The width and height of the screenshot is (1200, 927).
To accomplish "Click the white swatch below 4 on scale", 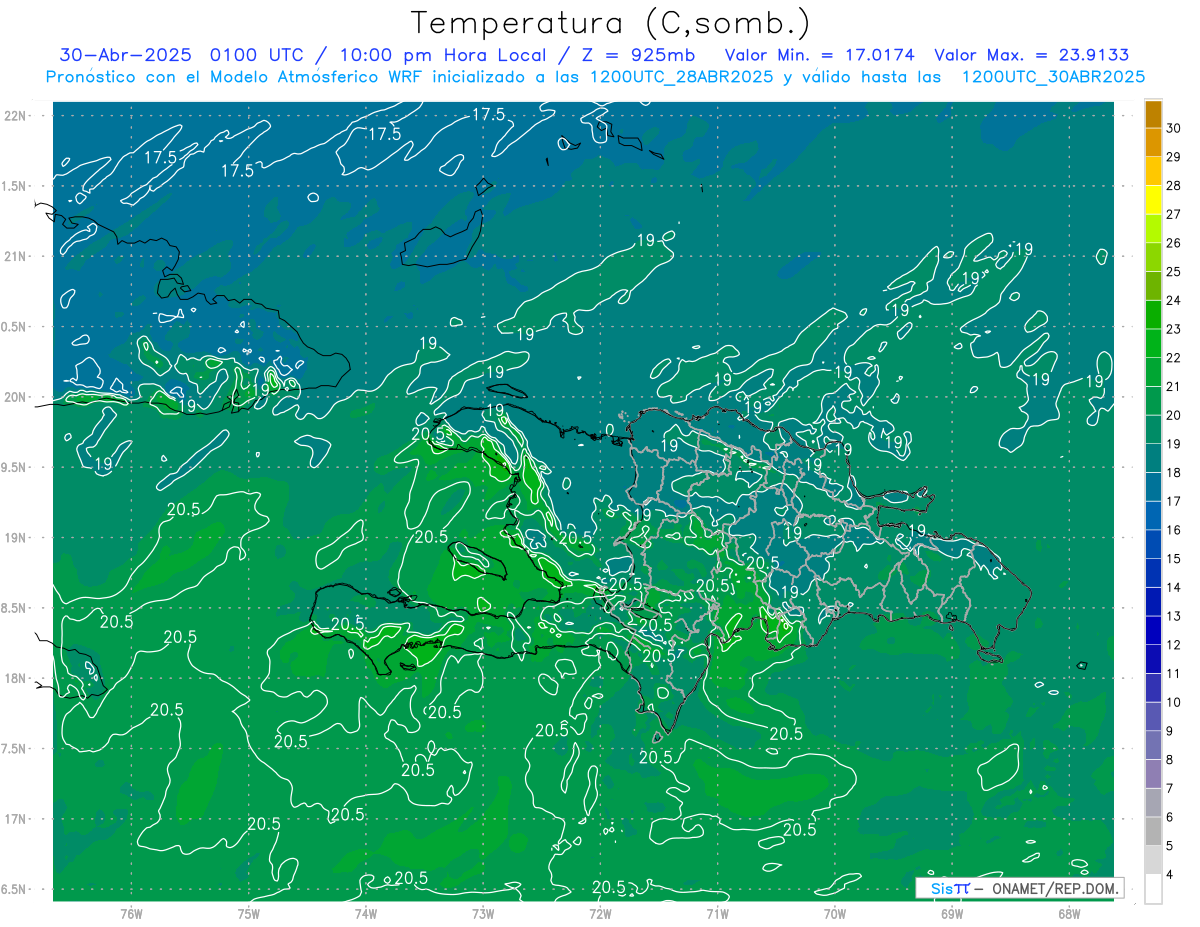I will 1153,889.
